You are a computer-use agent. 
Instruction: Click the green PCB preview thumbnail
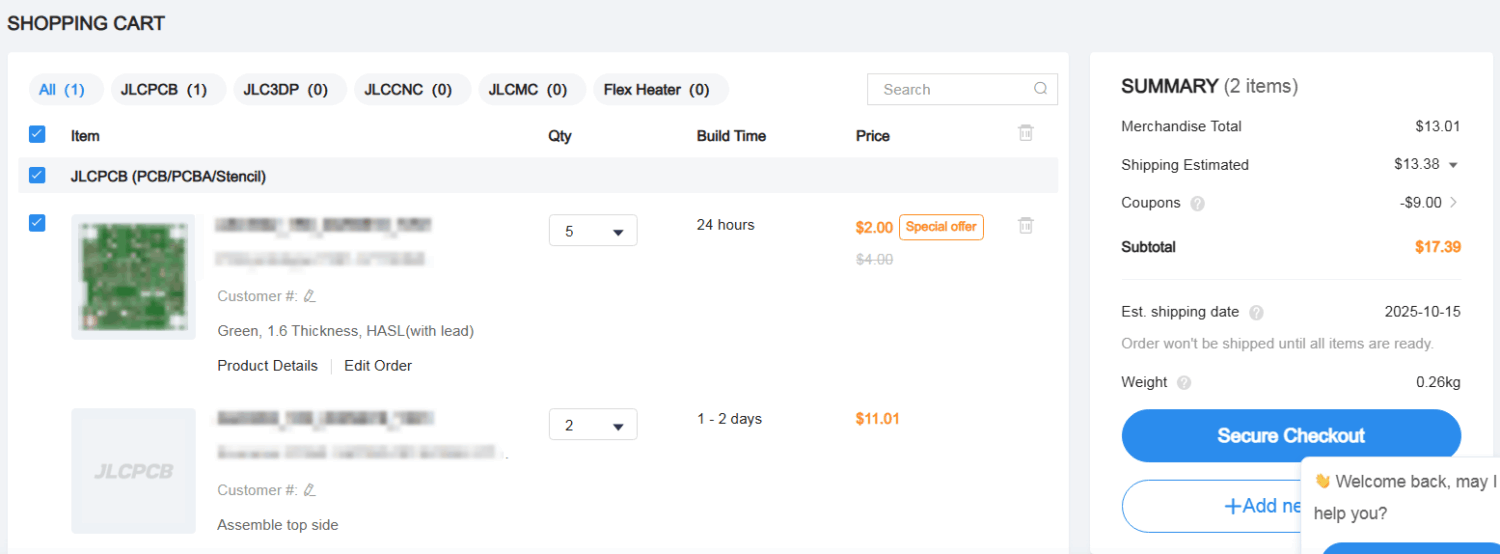pos(133,277)
